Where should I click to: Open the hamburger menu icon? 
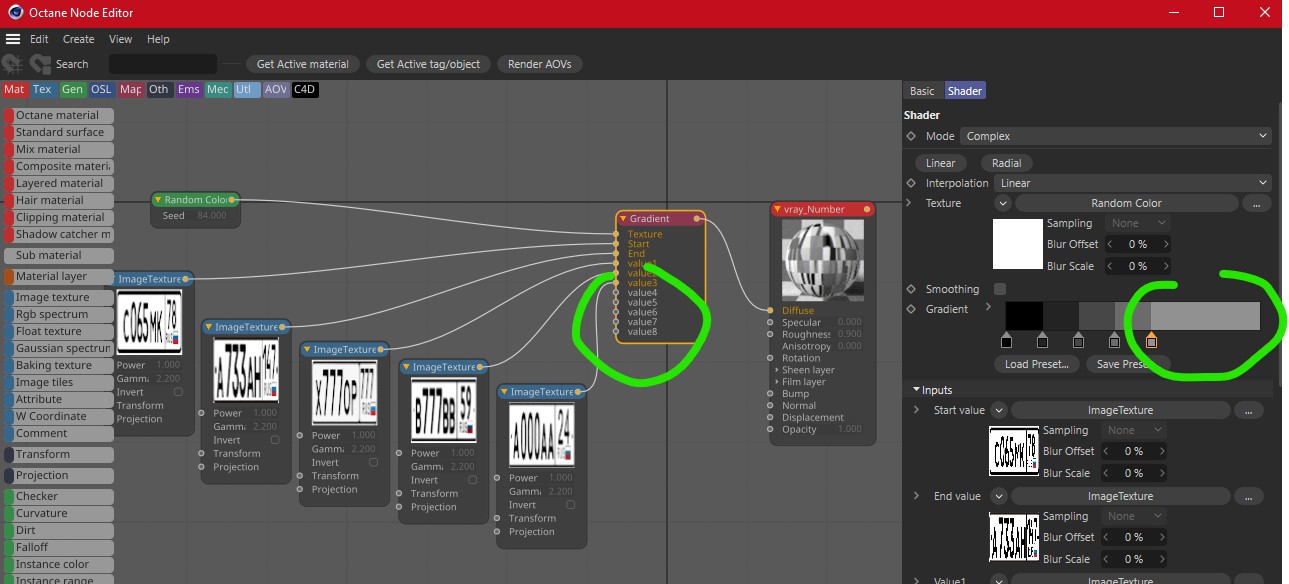point(13,39)
